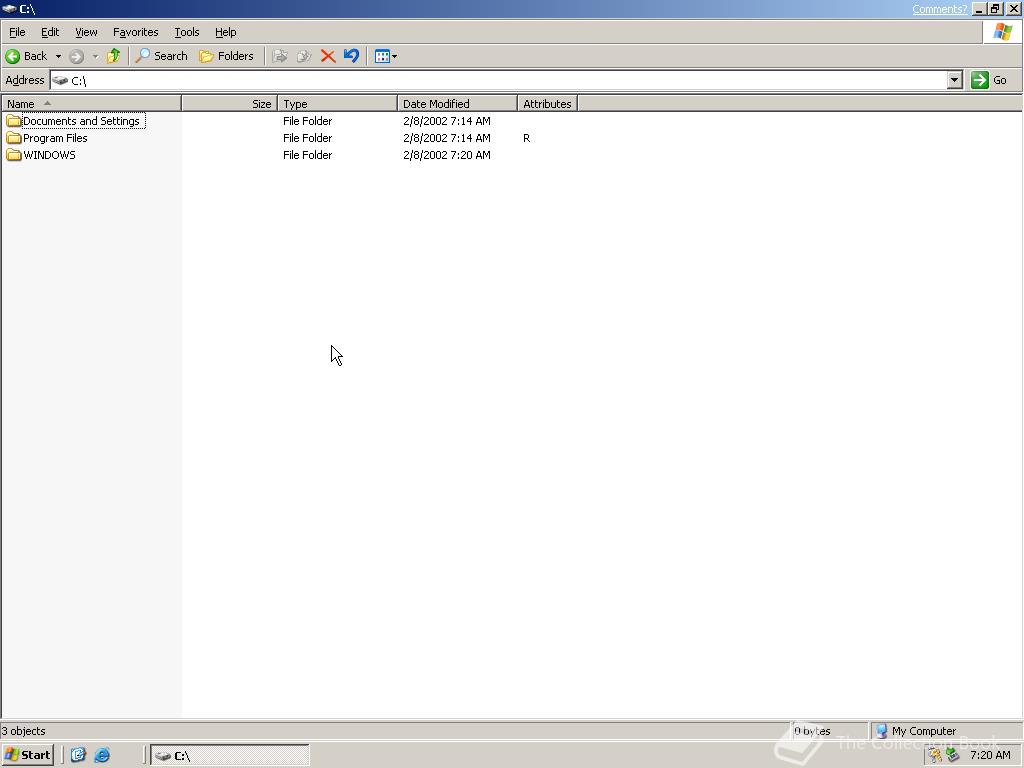
Task: Open the Views dropdown button
Action: coord(385,56)
